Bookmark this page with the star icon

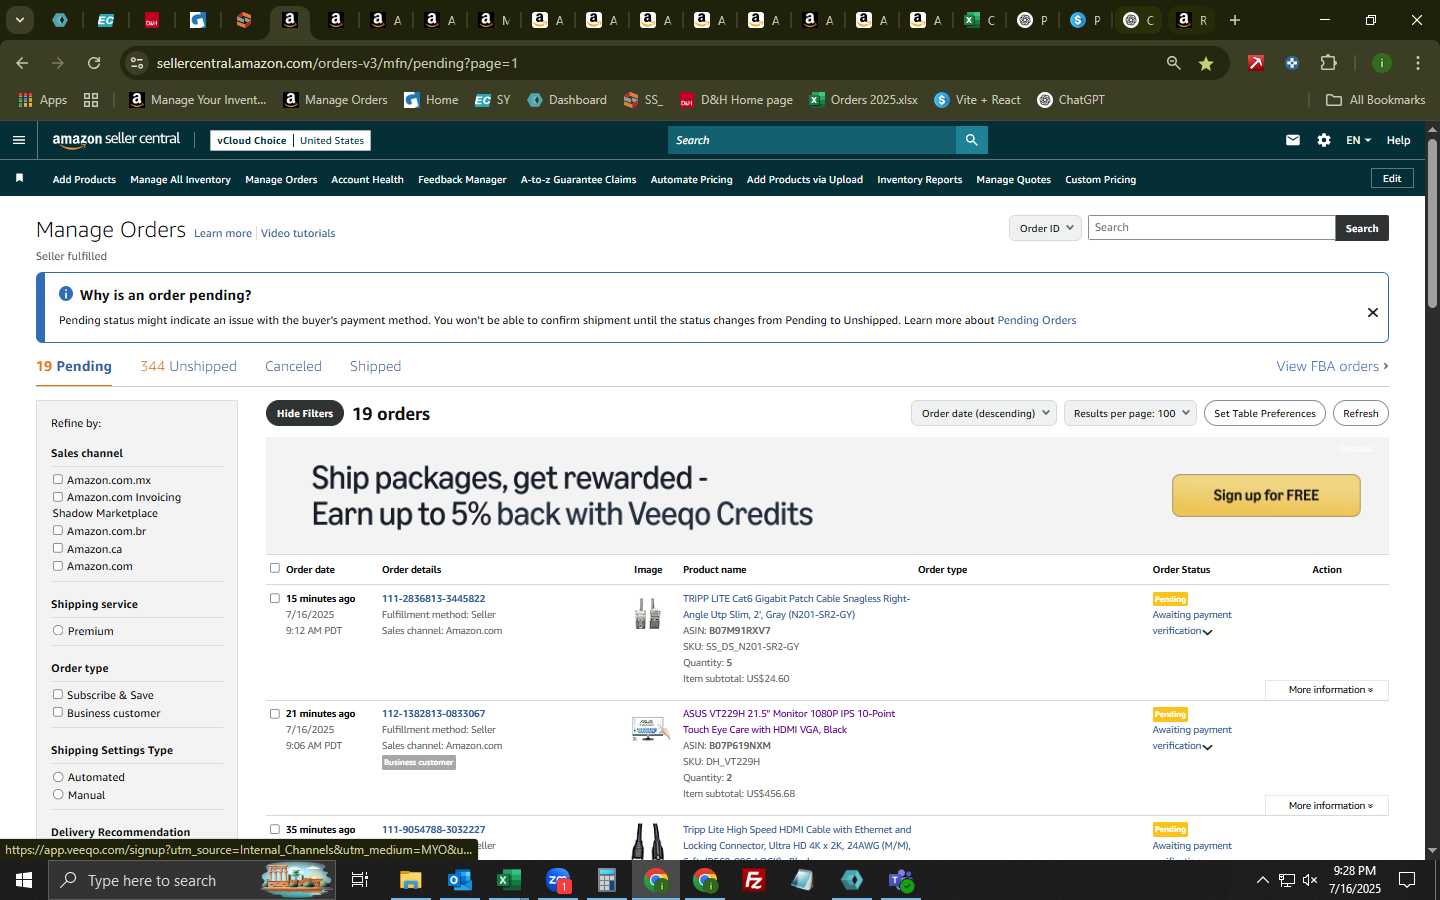click(1206, 63)
